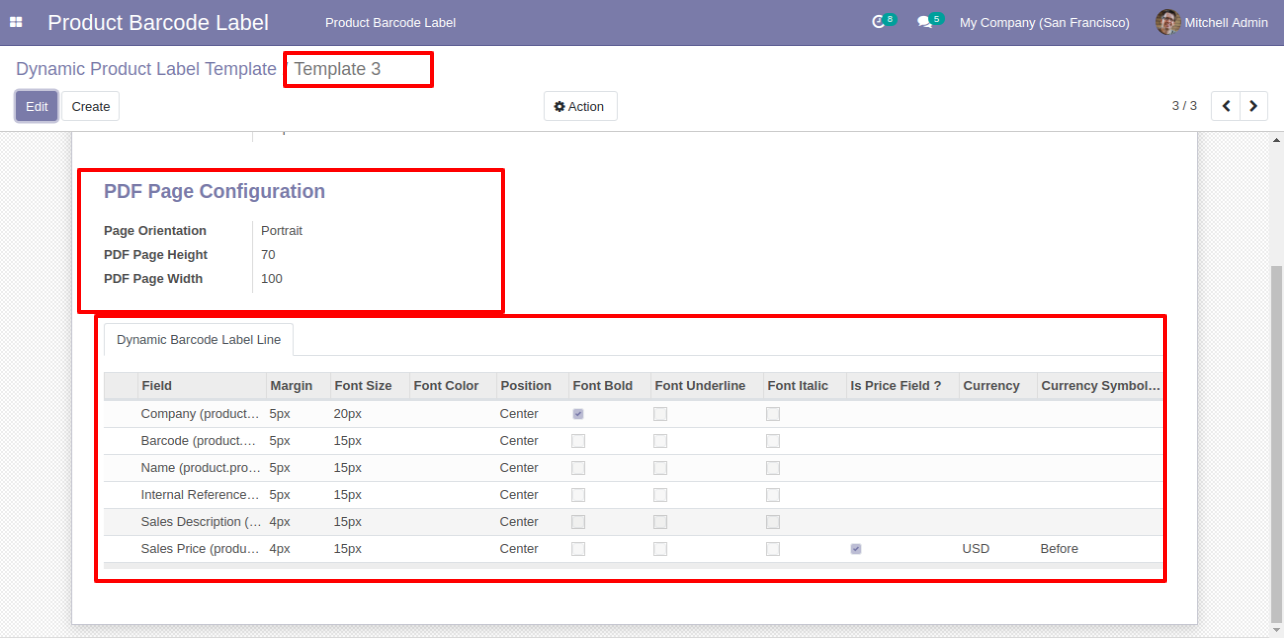
Task: Click the Font Color column header
Action: coord(453,386)
